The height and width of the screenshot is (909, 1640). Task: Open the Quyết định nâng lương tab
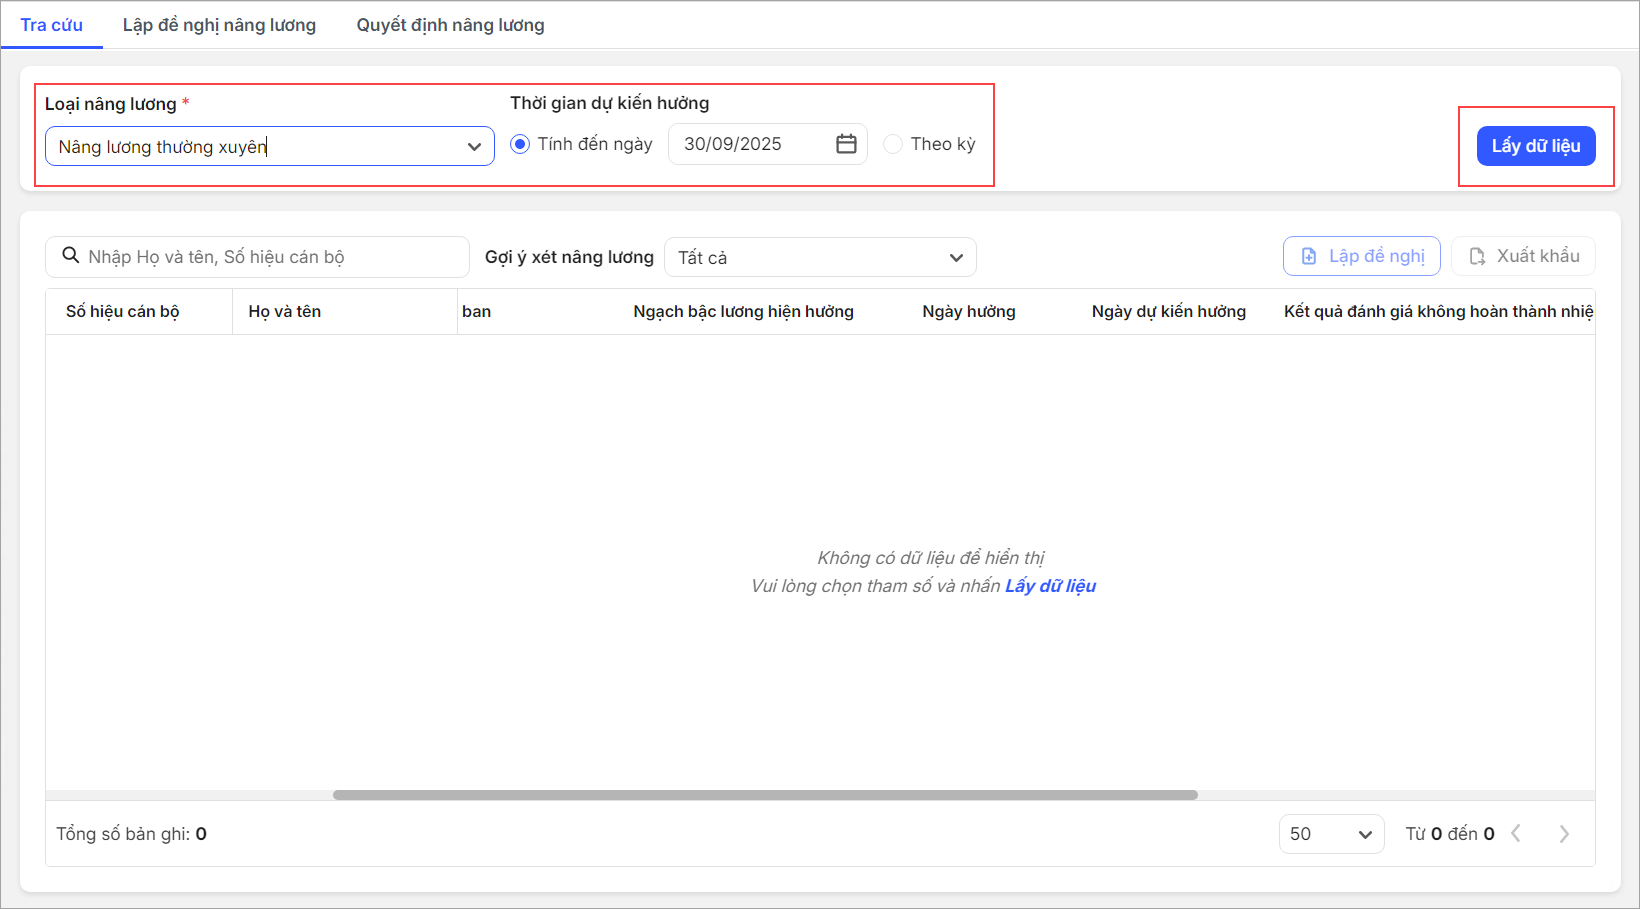pyautogui.click(x=450, y=25)
